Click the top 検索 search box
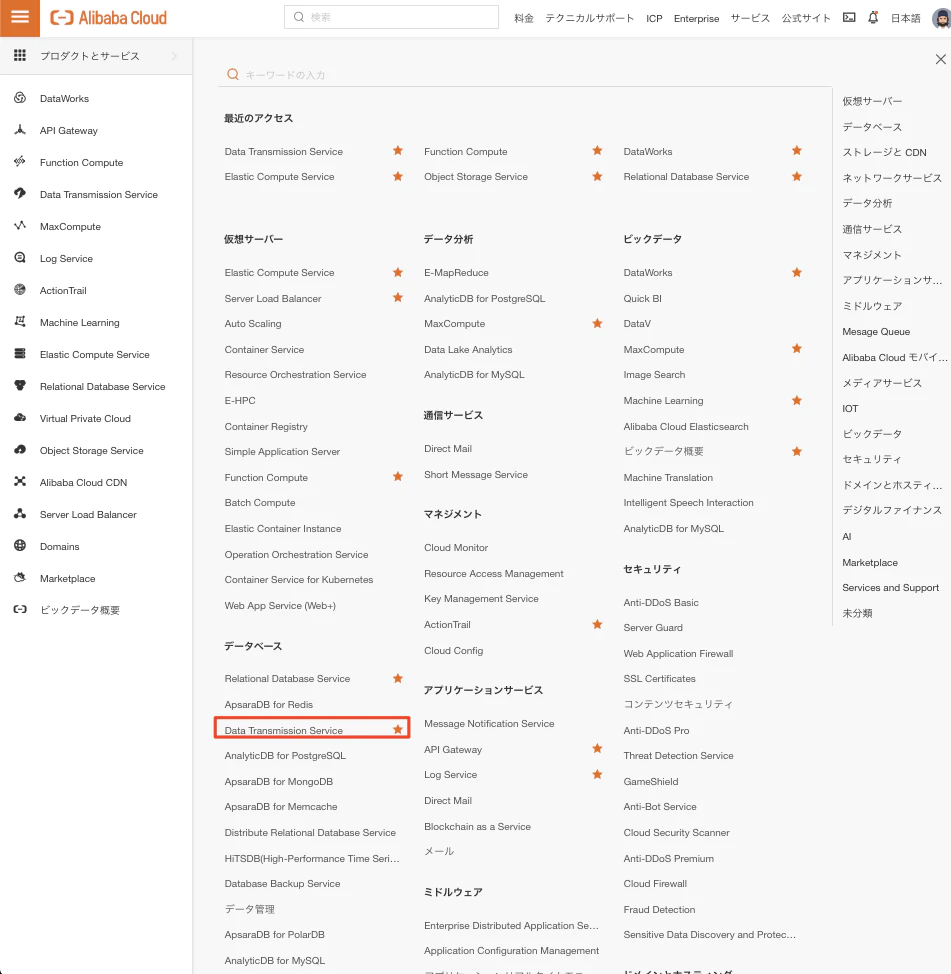This screenshot has height=974, width=951. 391,17
